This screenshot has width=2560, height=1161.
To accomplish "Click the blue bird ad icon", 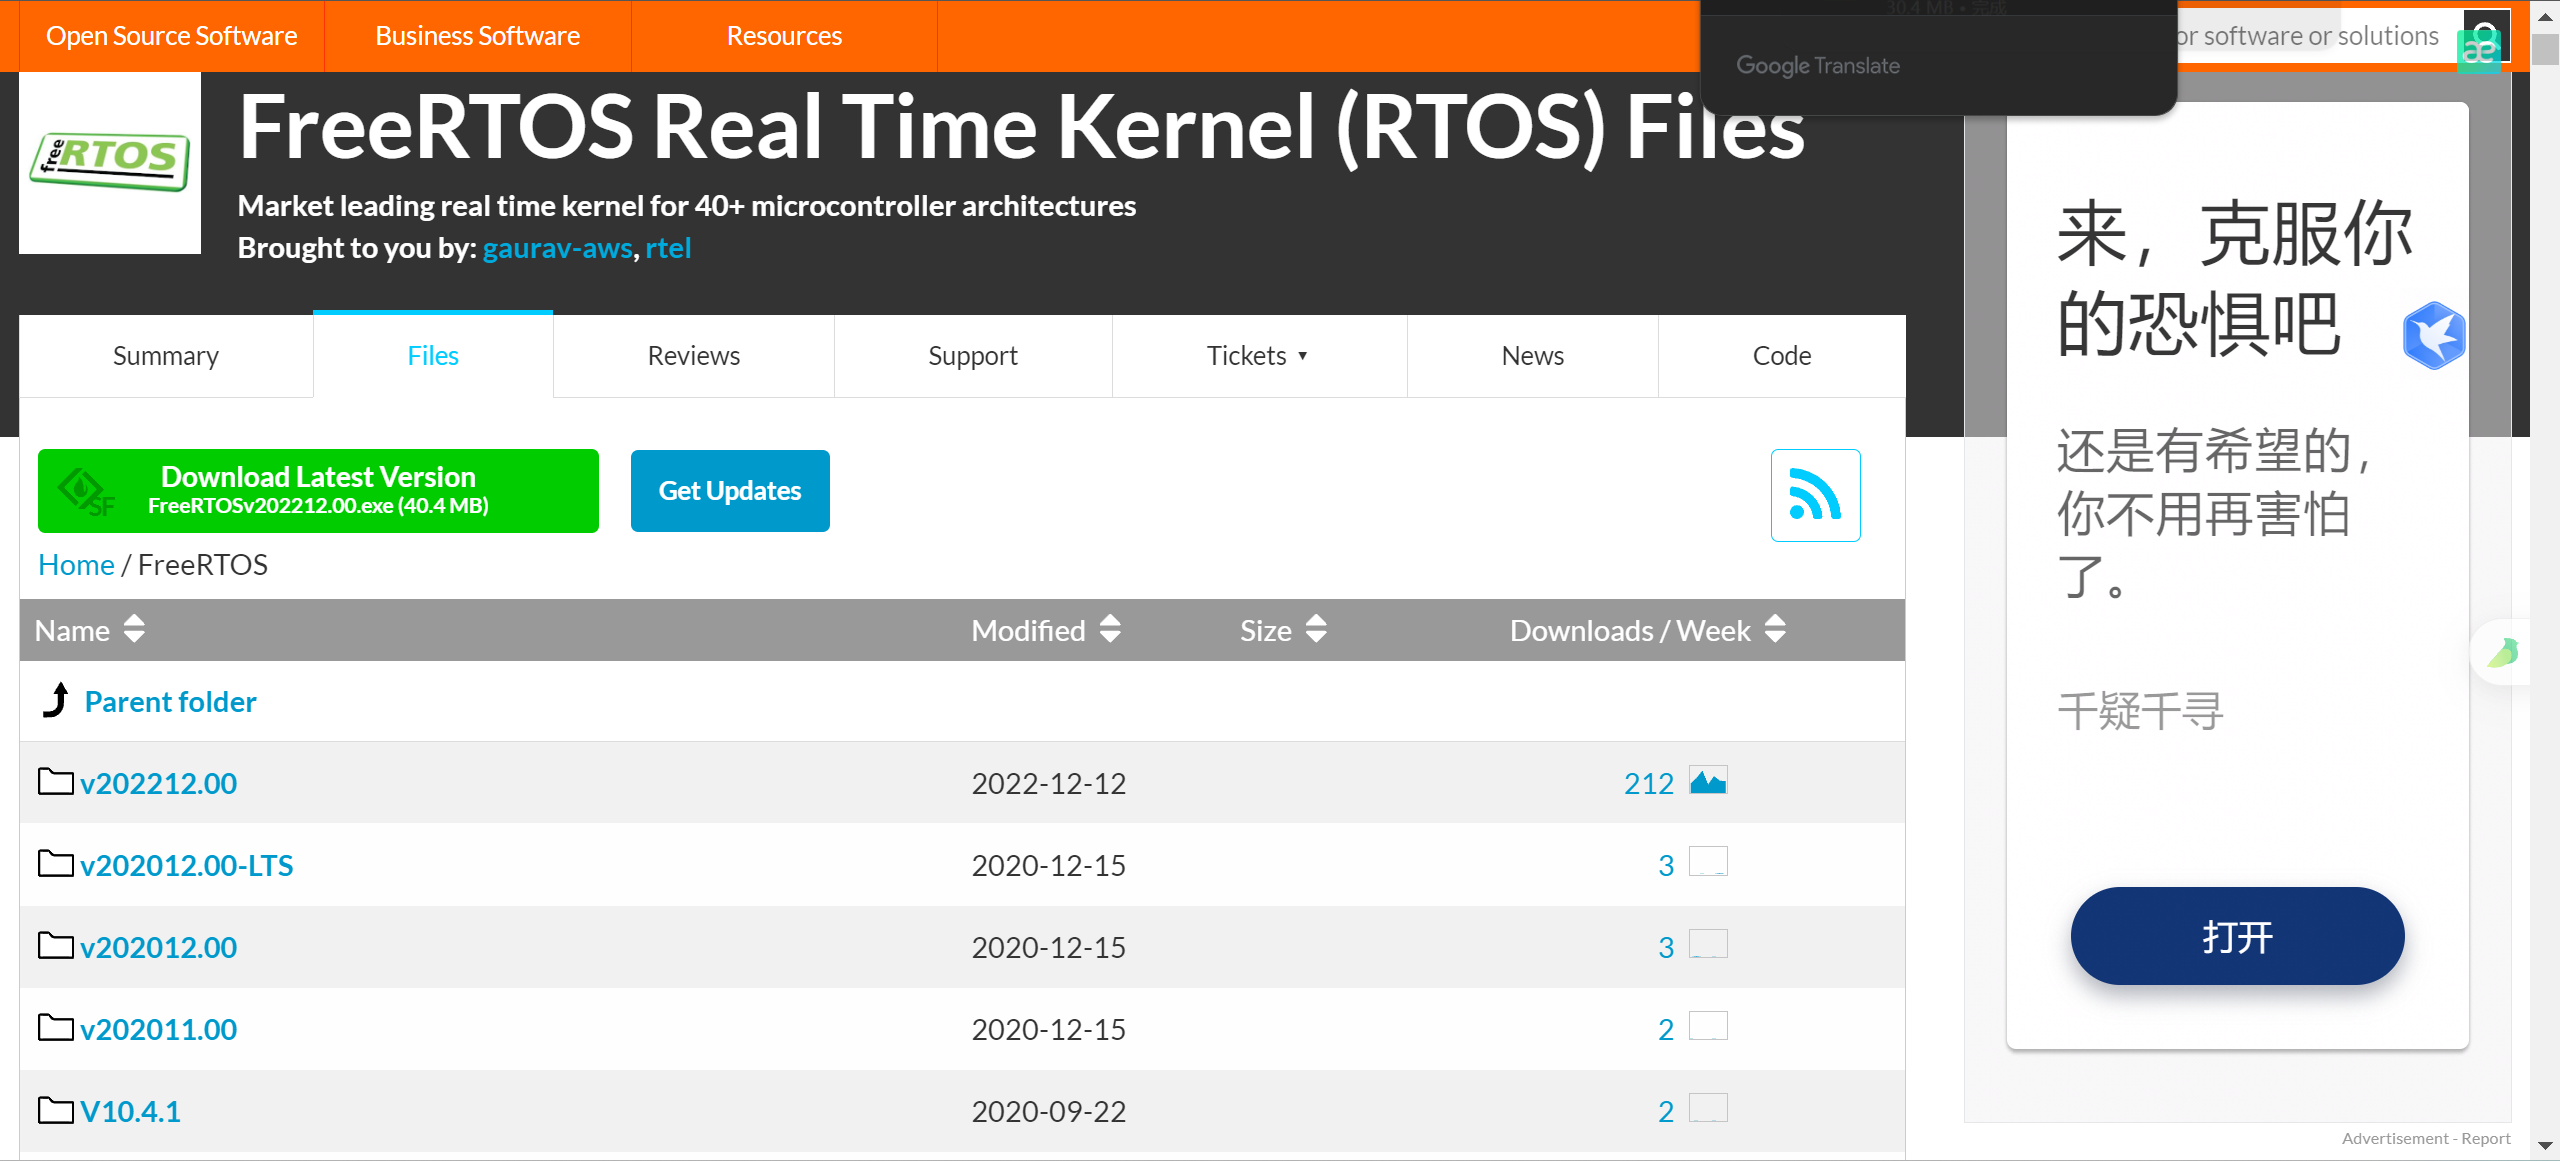I will [2433, 336].
